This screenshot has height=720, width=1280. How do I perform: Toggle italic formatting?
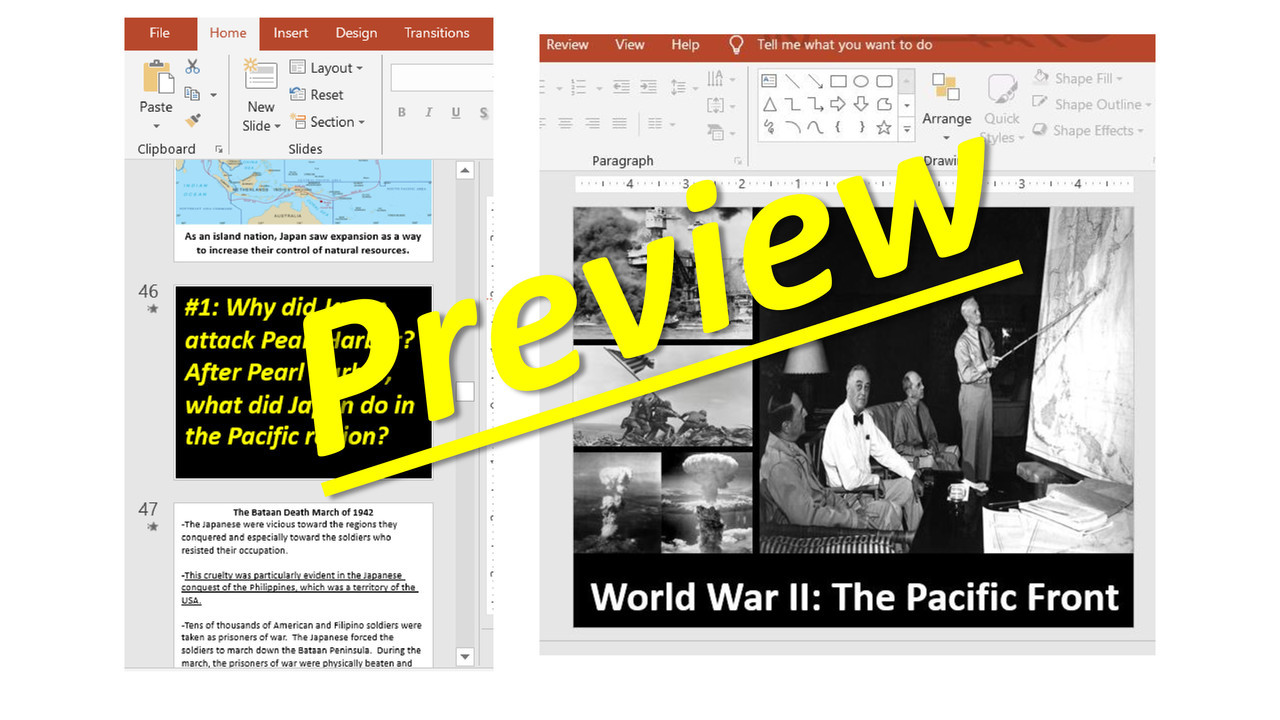pyautogui.click(x=428, y=112)
